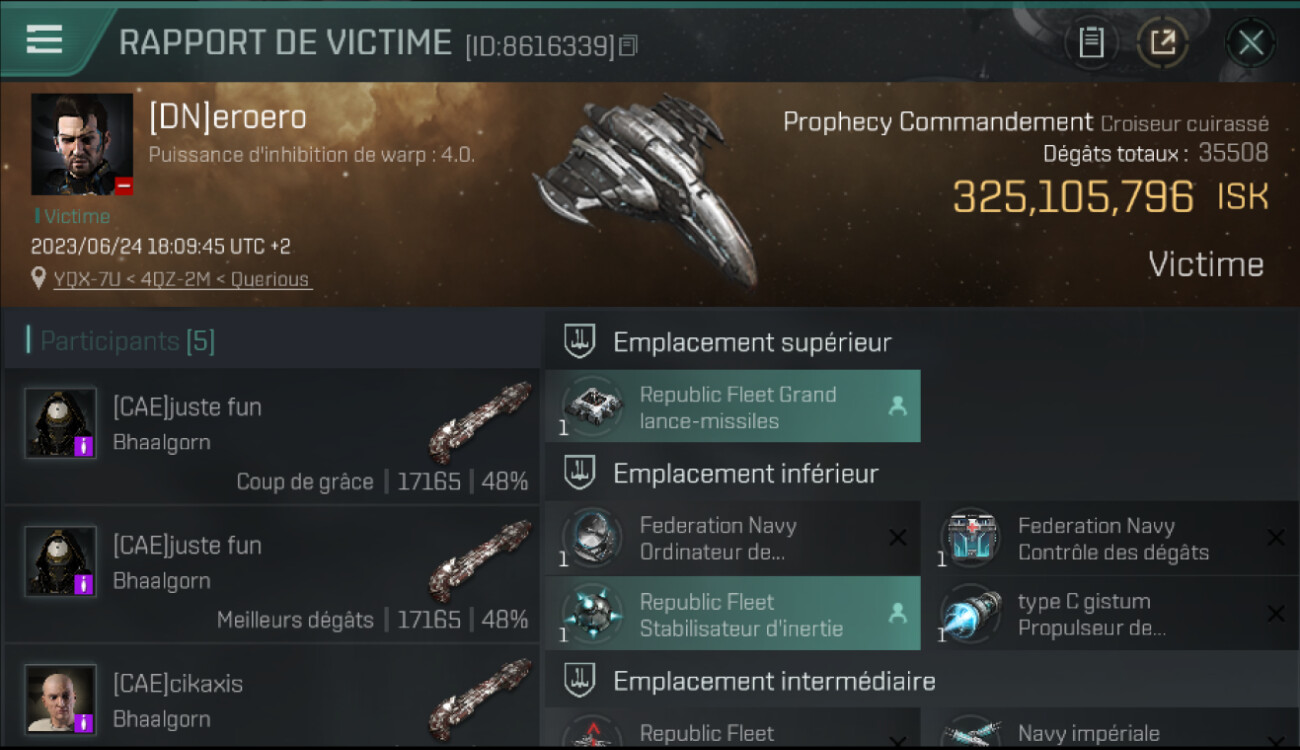Open the [DN]eroero victim portrait
Screen dimensions: 1300x750
point(82,144)
